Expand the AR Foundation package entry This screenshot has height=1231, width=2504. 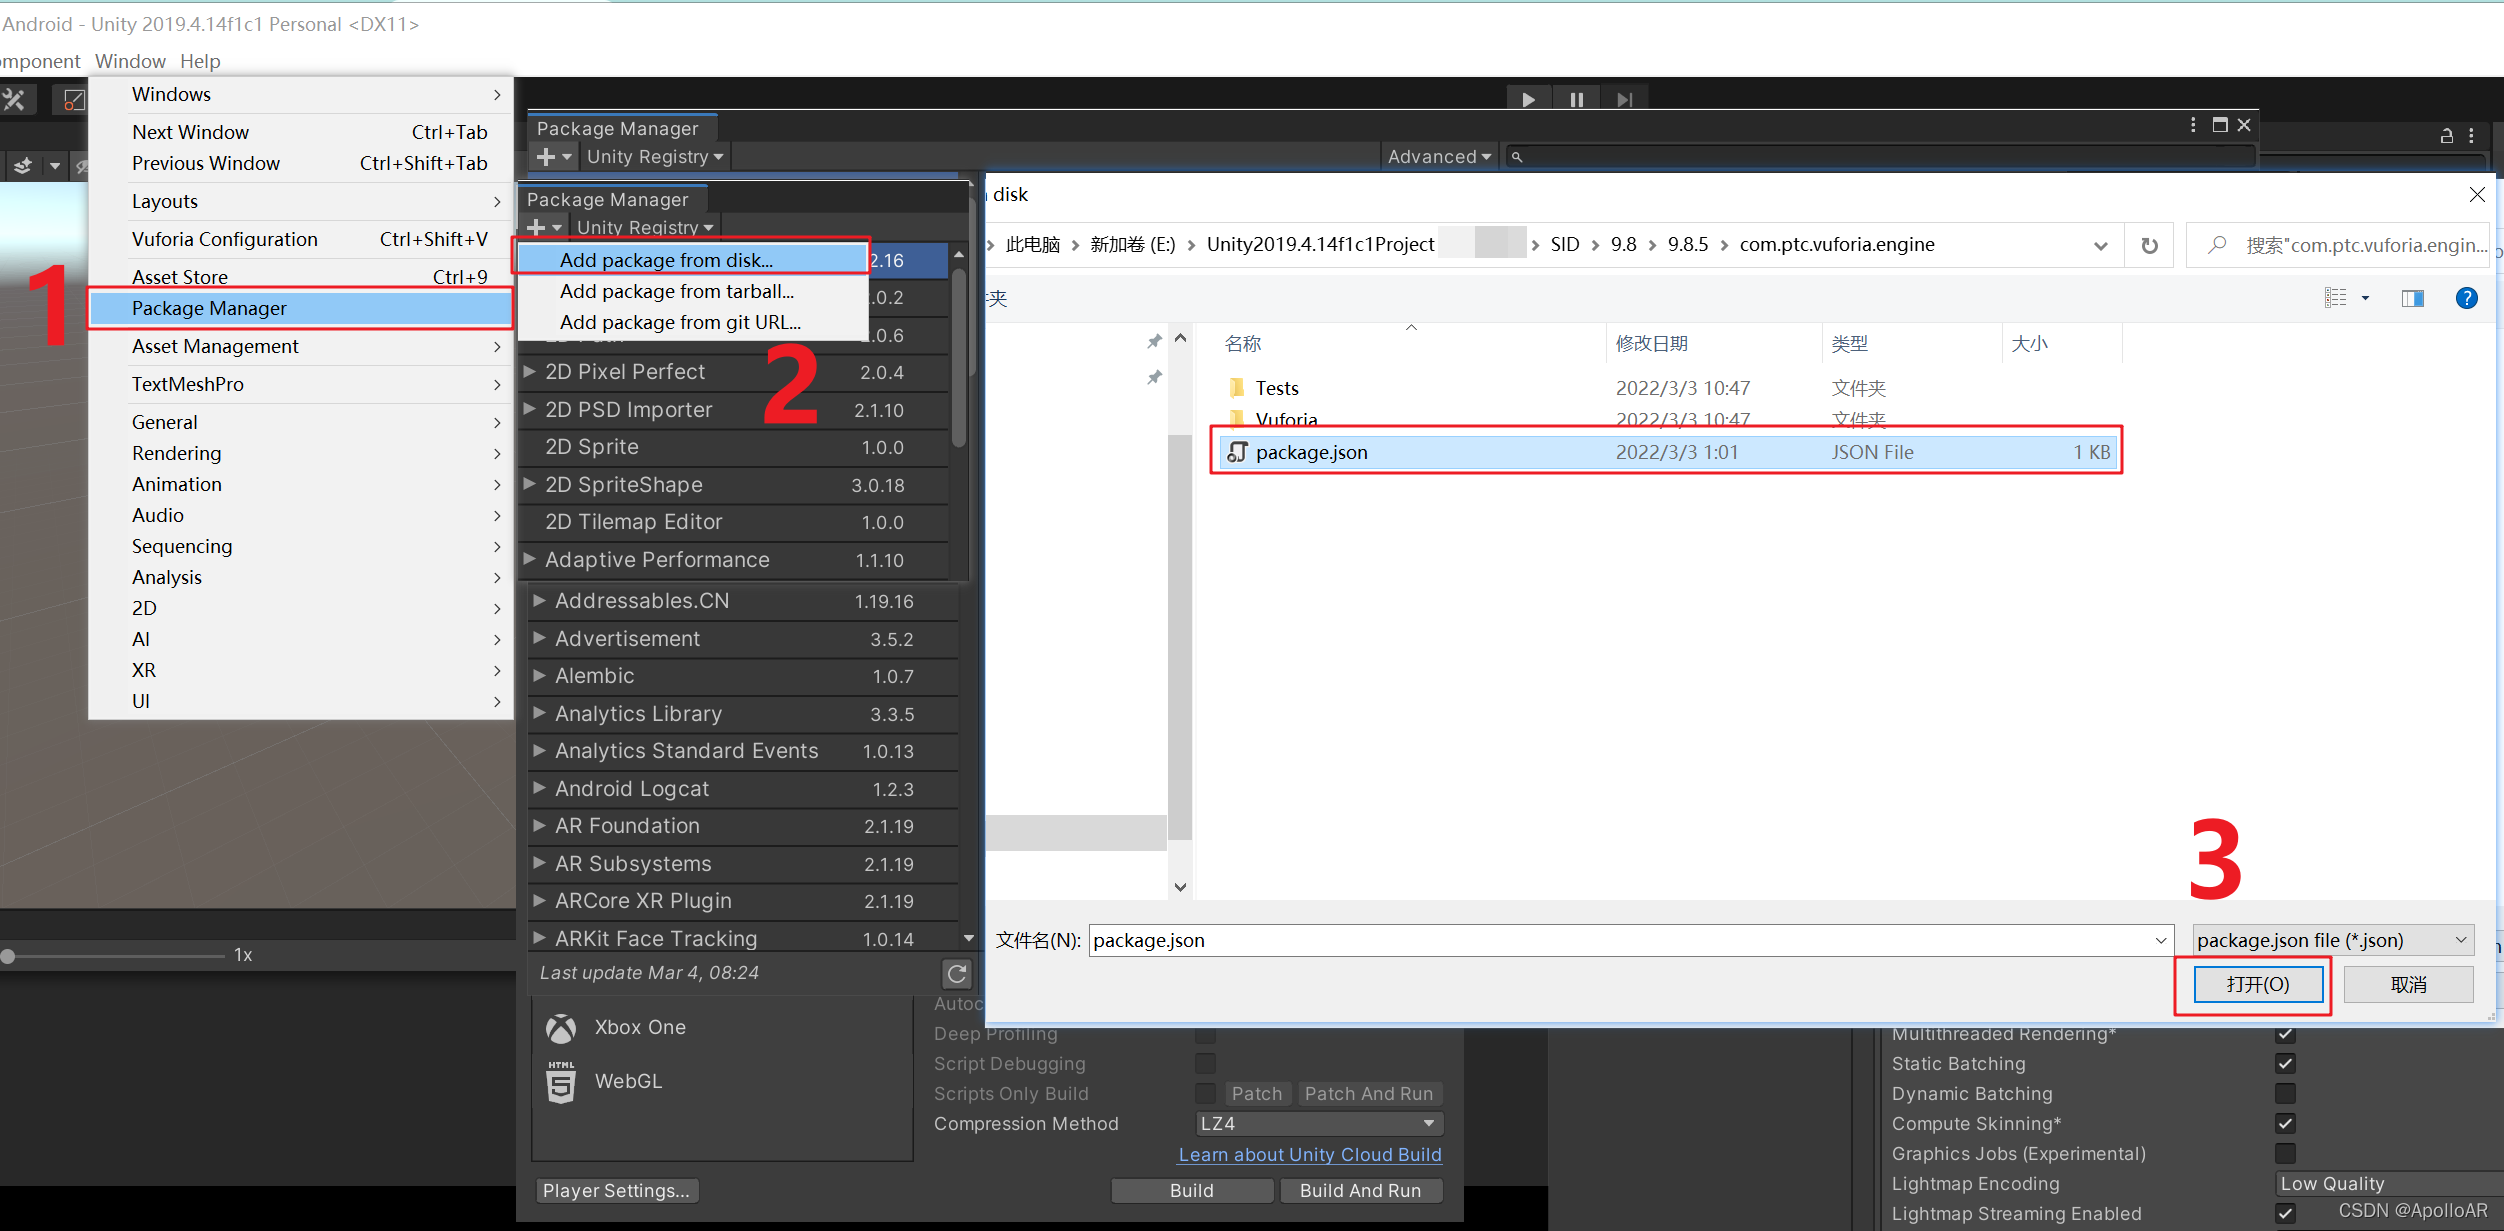coord(539,826)
